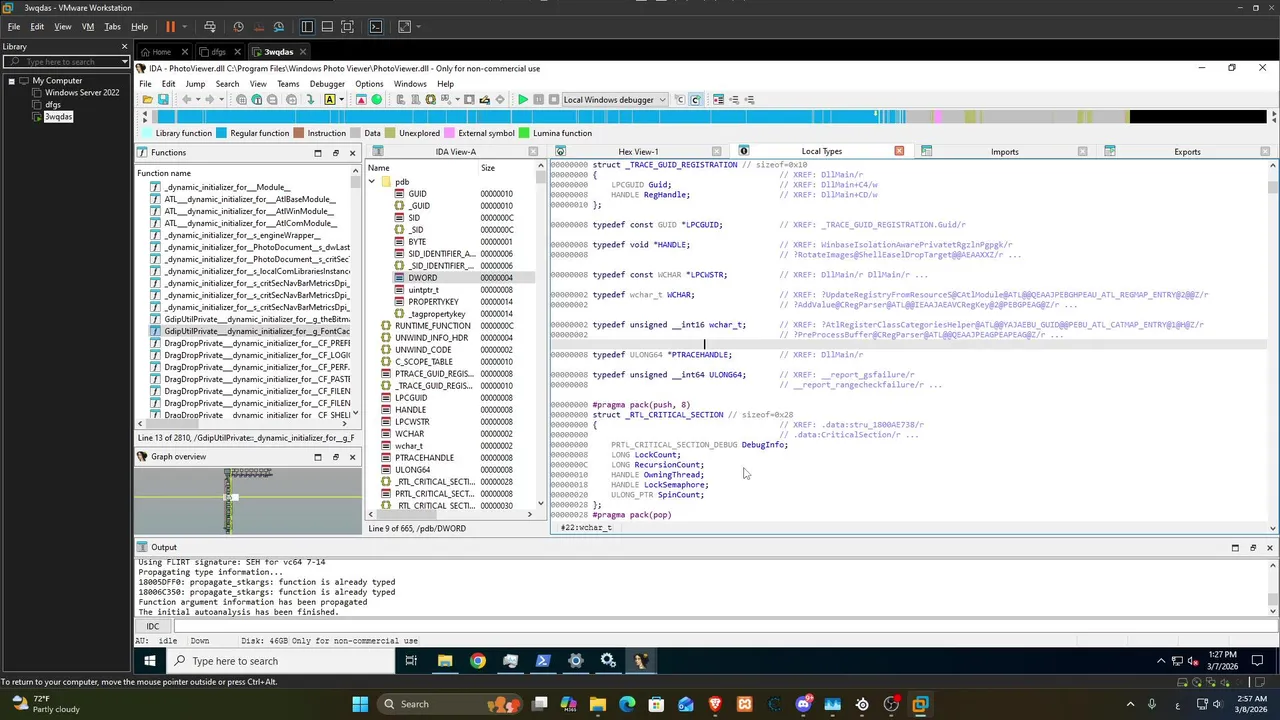Open PowerShell in the guest taskbar
The height and width of the screenshot is (720, 1280).
(x=543, y=661)
